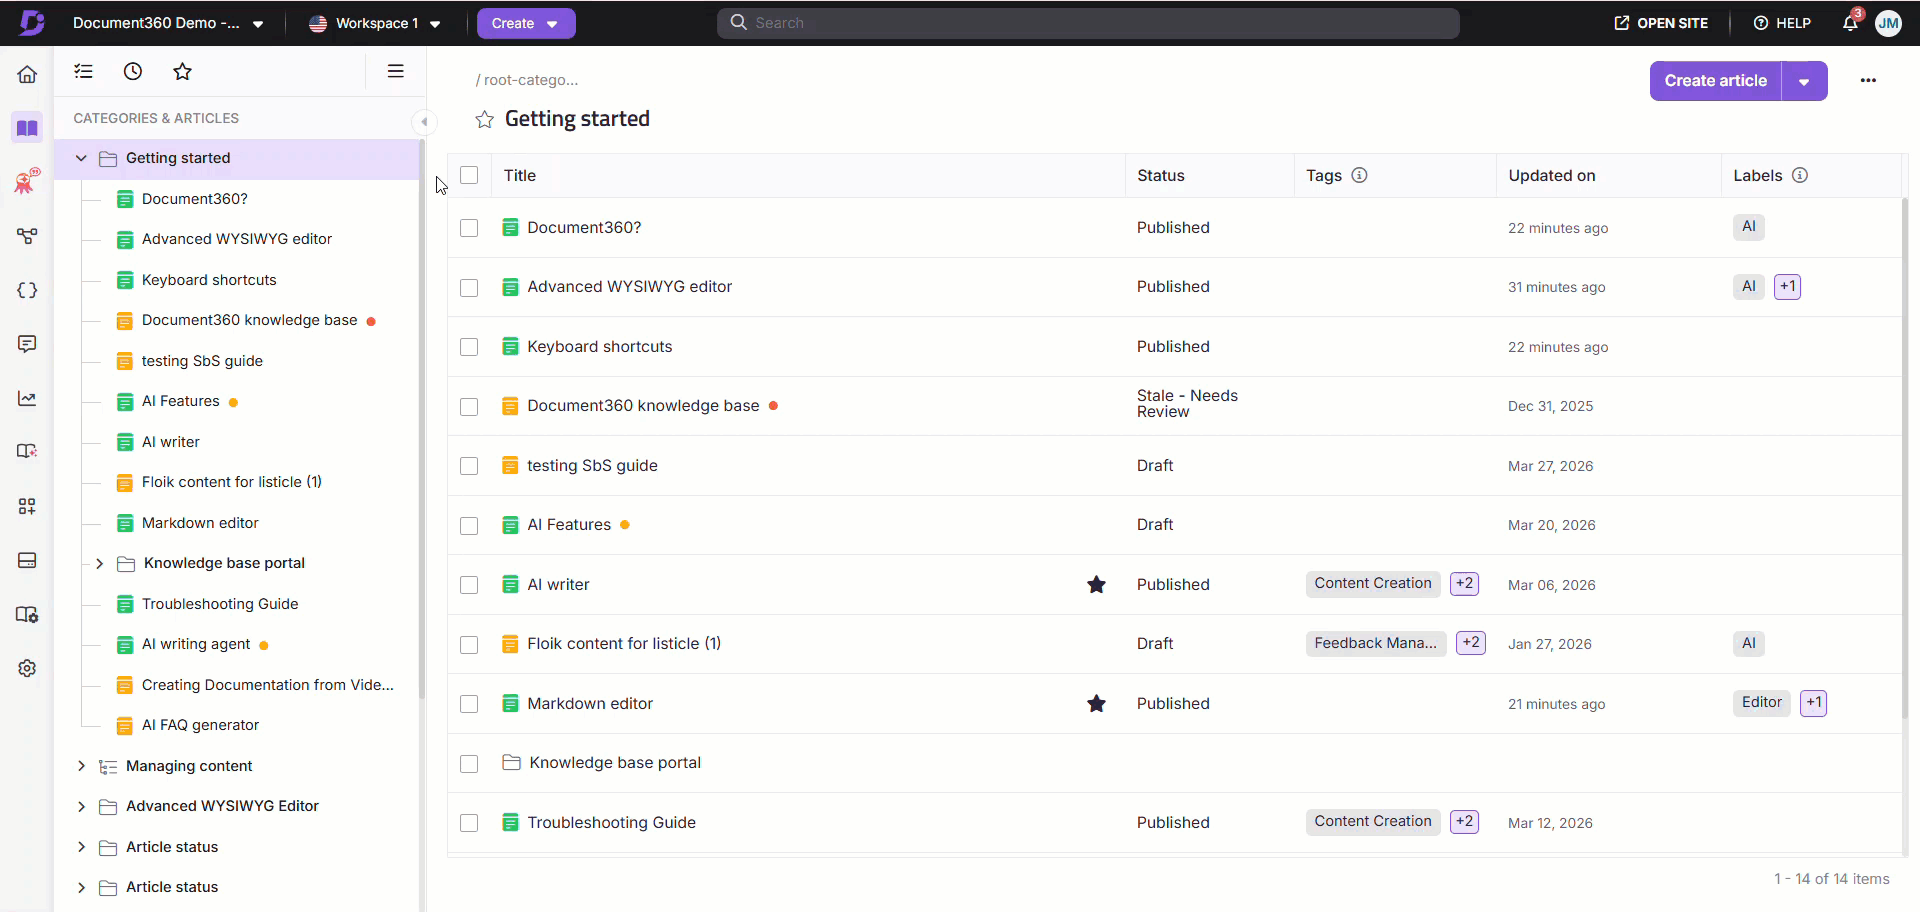Select all articles with header checkbox
The width and height of the screenshot is (1920, 912).
click(469, 175)
